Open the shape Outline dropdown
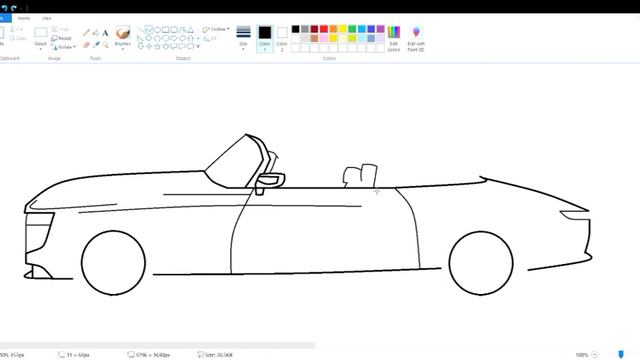 [x=216, y=29]
